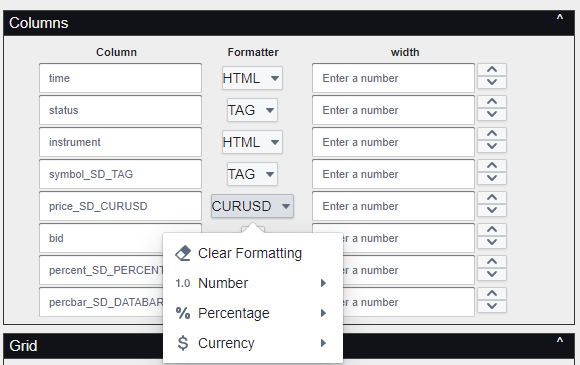Click the symbol_SD_TAG column name field
580x365 pixels.
[x=120, y=174]
